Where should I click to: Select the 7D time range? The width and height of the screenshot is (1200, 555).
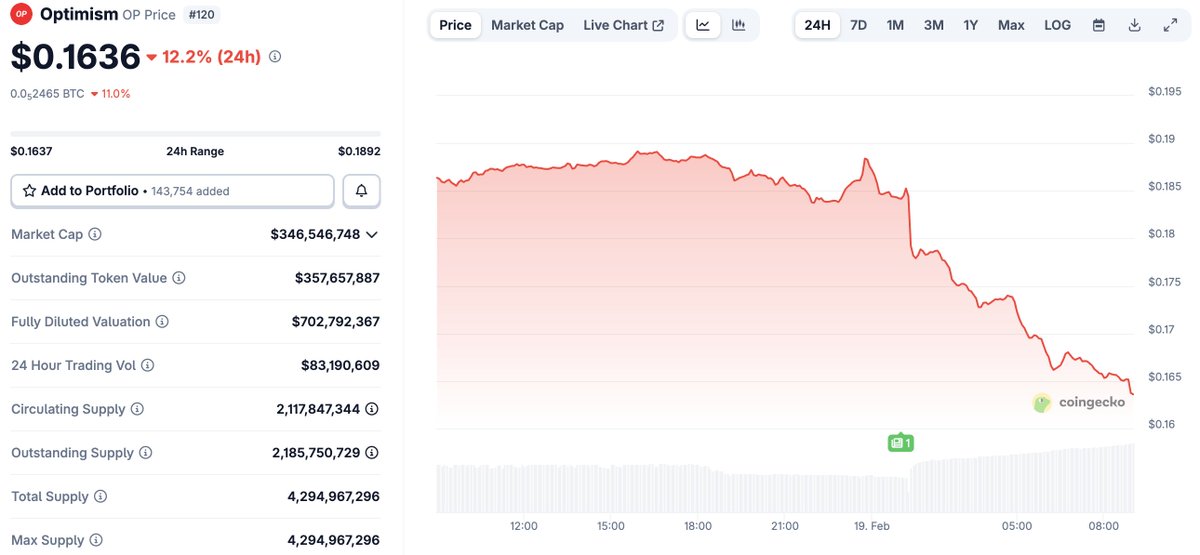pos(858,25)
